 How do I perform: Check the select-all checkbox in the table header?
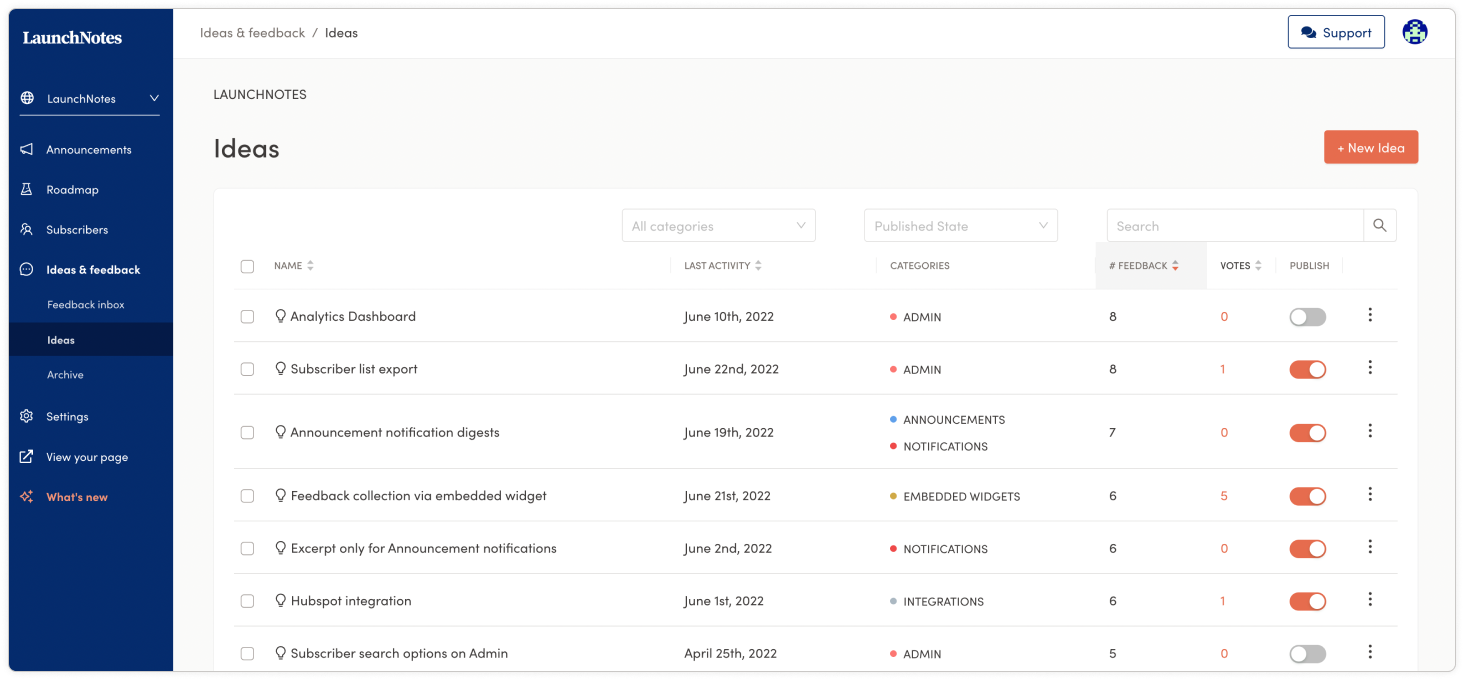[x=247, y=266]
